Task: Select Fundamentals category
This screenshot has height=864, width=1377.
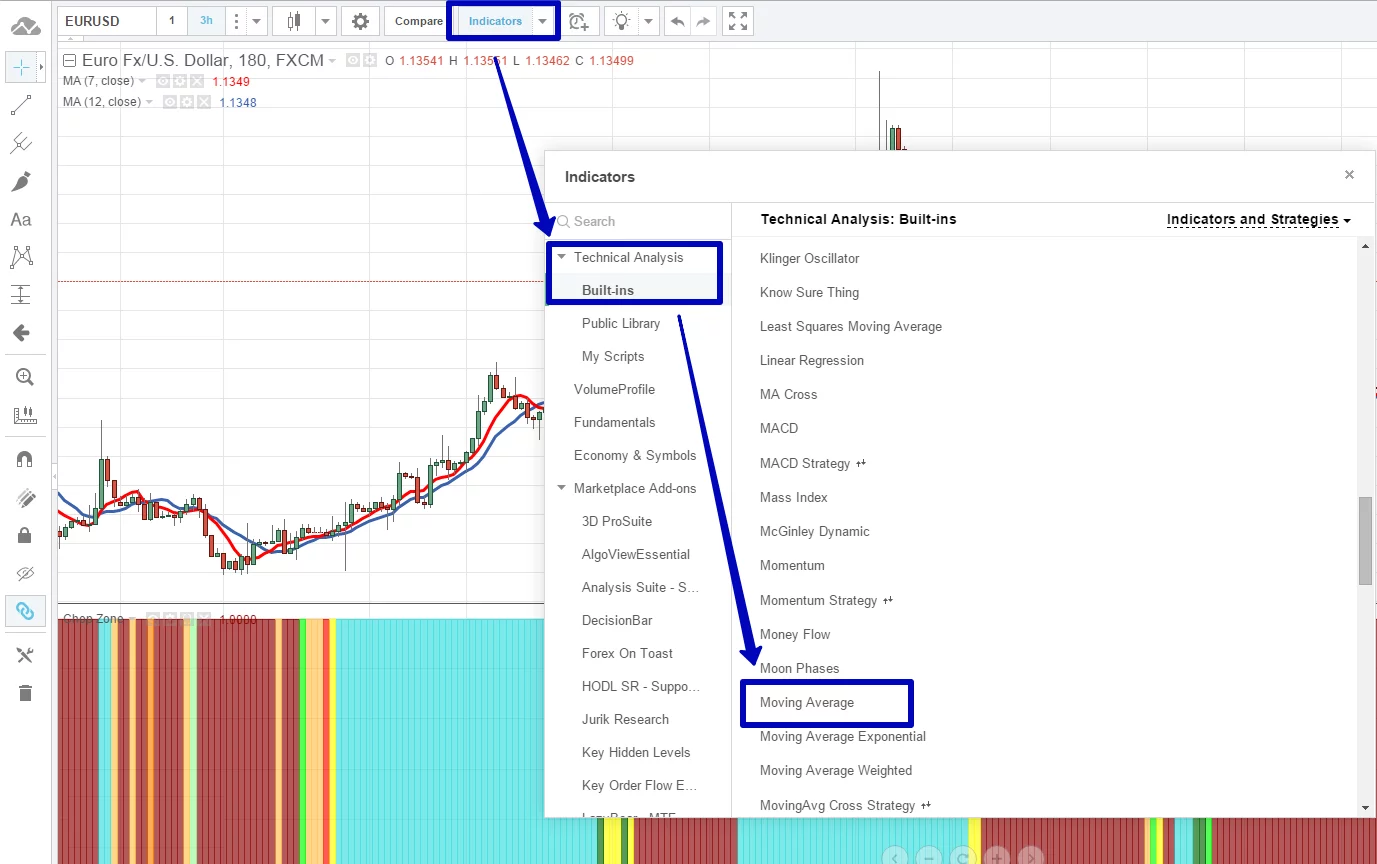Action: pos(614,422)
